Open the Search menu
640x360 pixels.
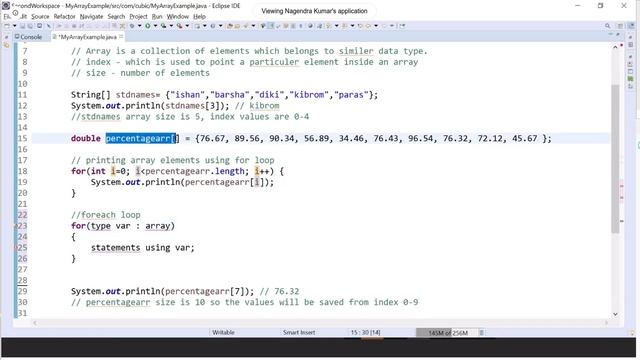click(x=116, y=16)
